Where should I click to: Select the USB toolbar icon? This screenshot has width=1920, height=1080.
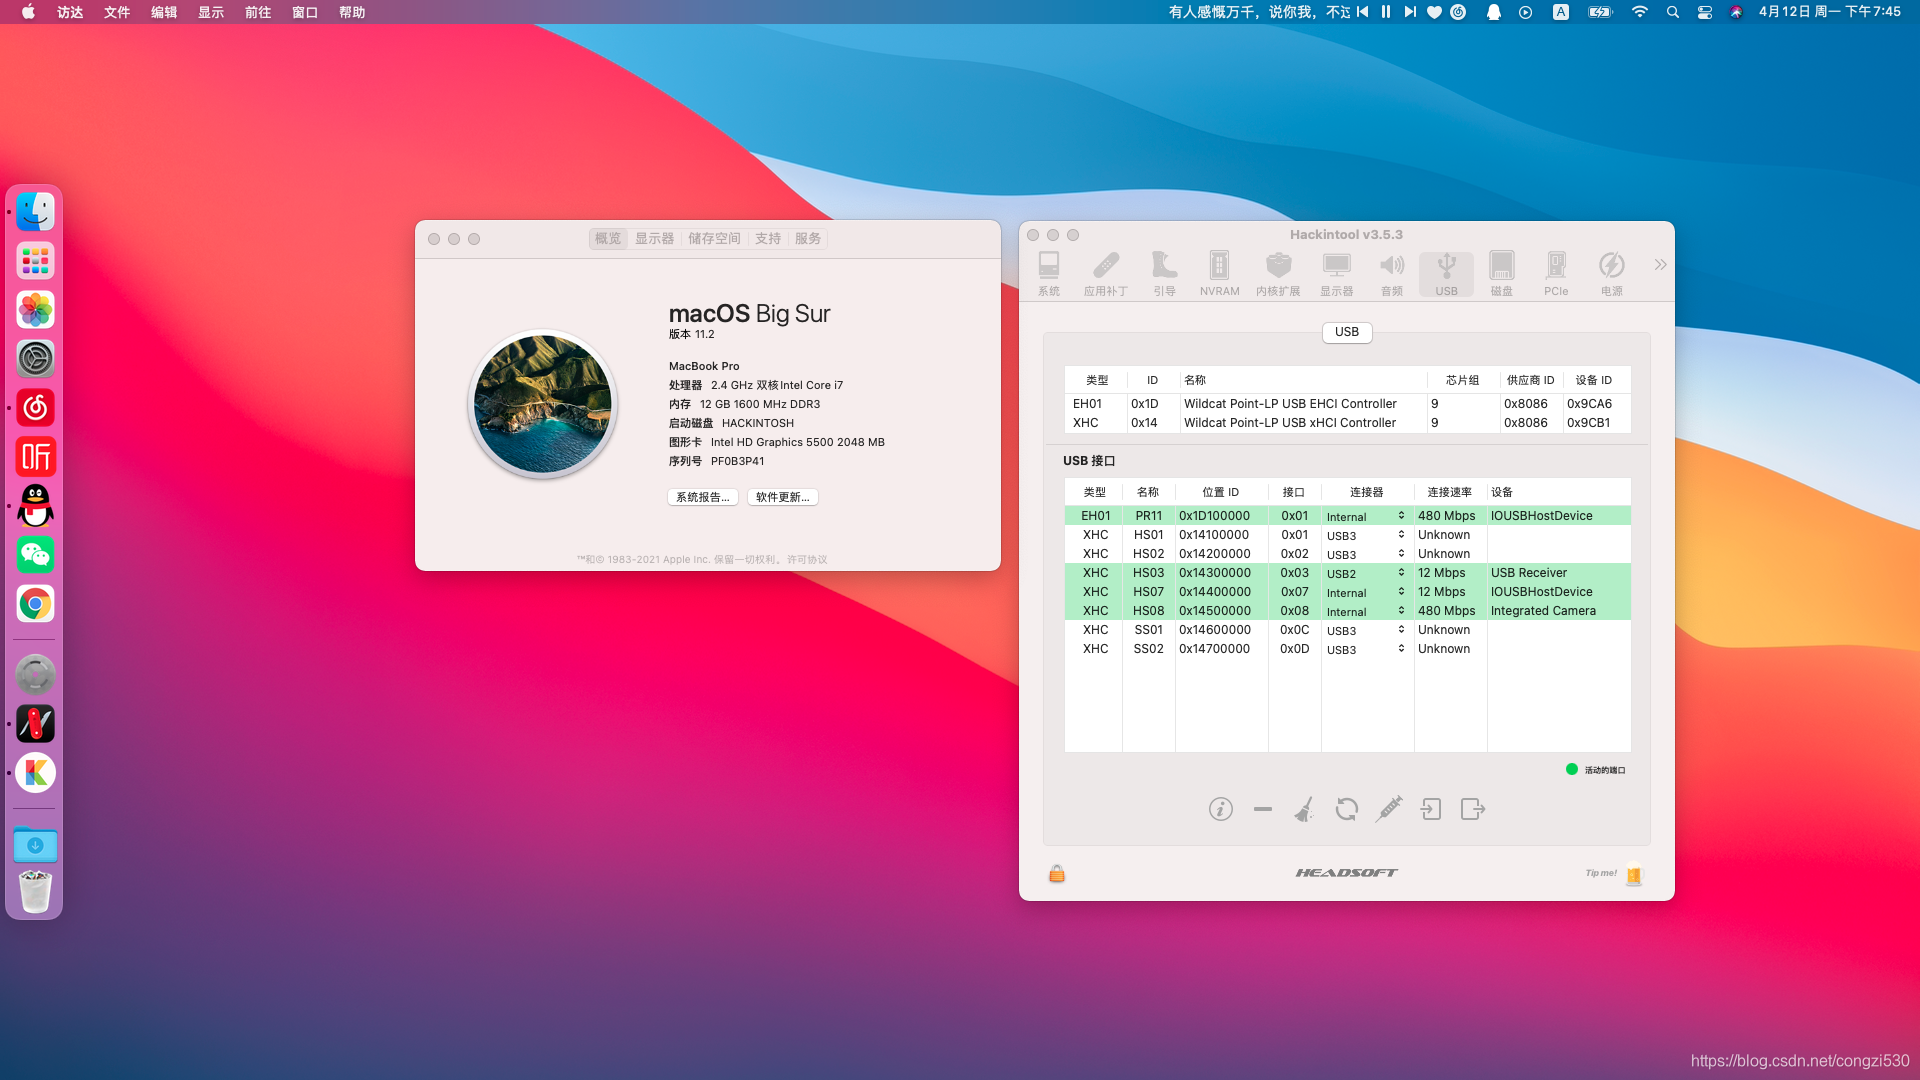point(1446,273)
